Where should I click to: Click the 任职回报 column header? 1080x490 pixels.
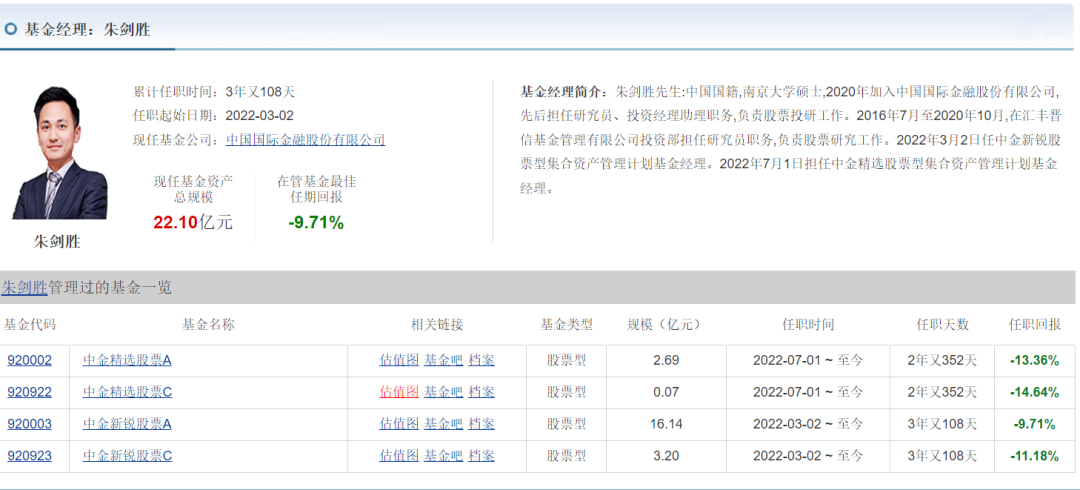(x=1035, y=324)
